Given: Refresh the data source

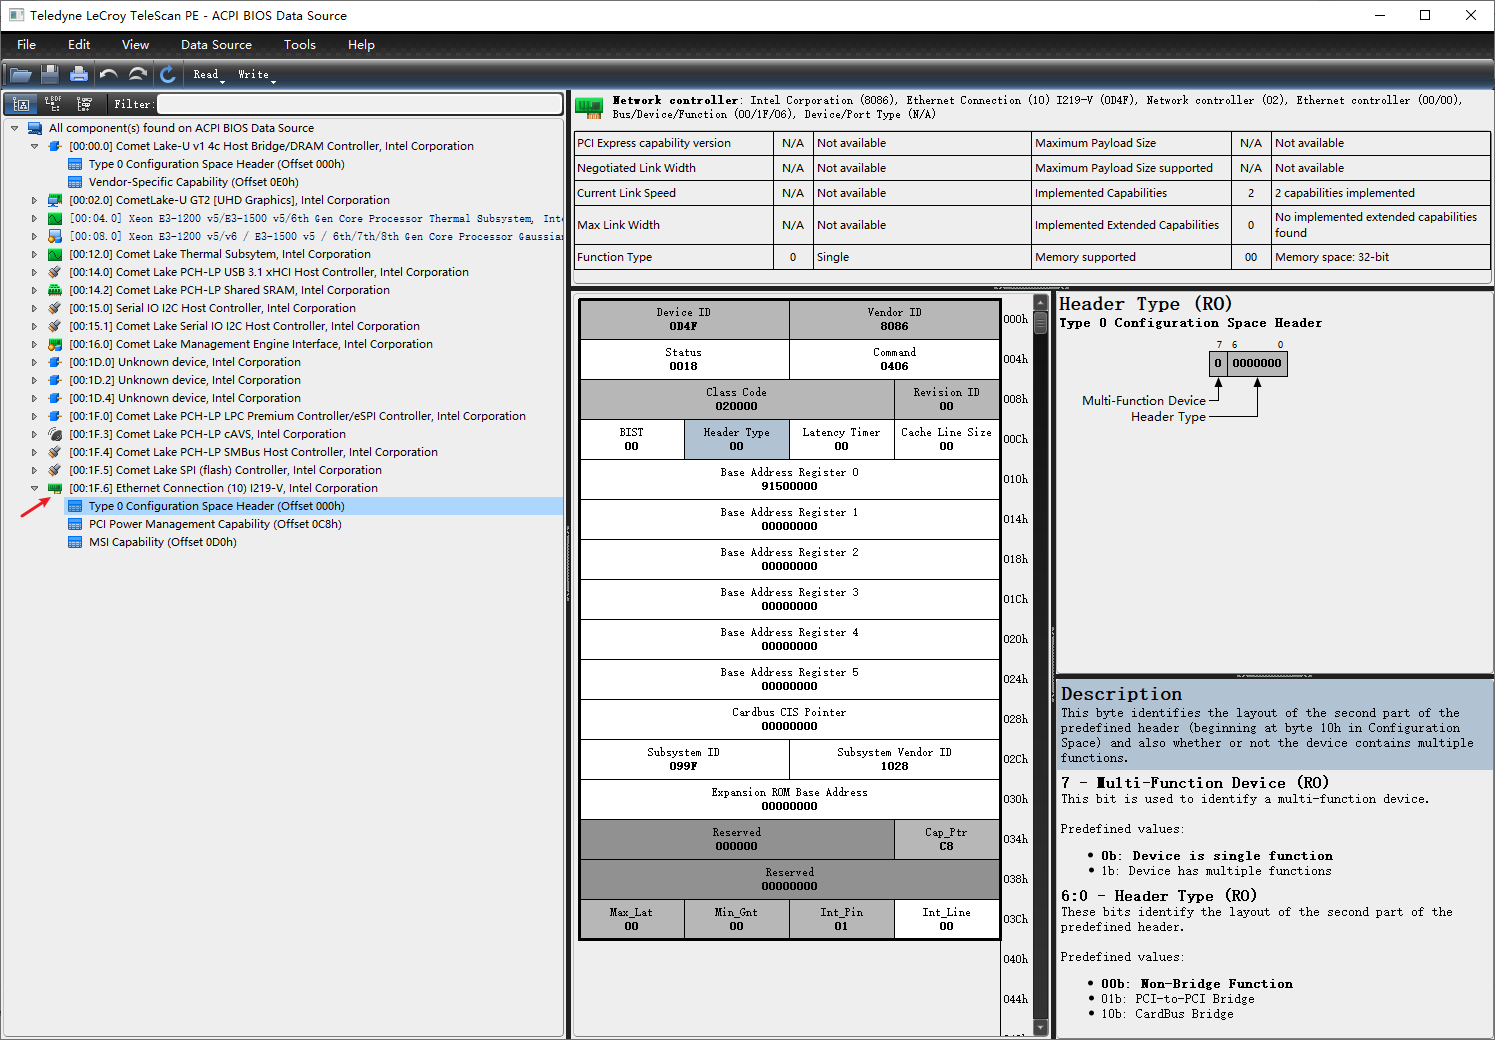Looking at the screenshot, I should pyautogui.click(x=168, y=74).
